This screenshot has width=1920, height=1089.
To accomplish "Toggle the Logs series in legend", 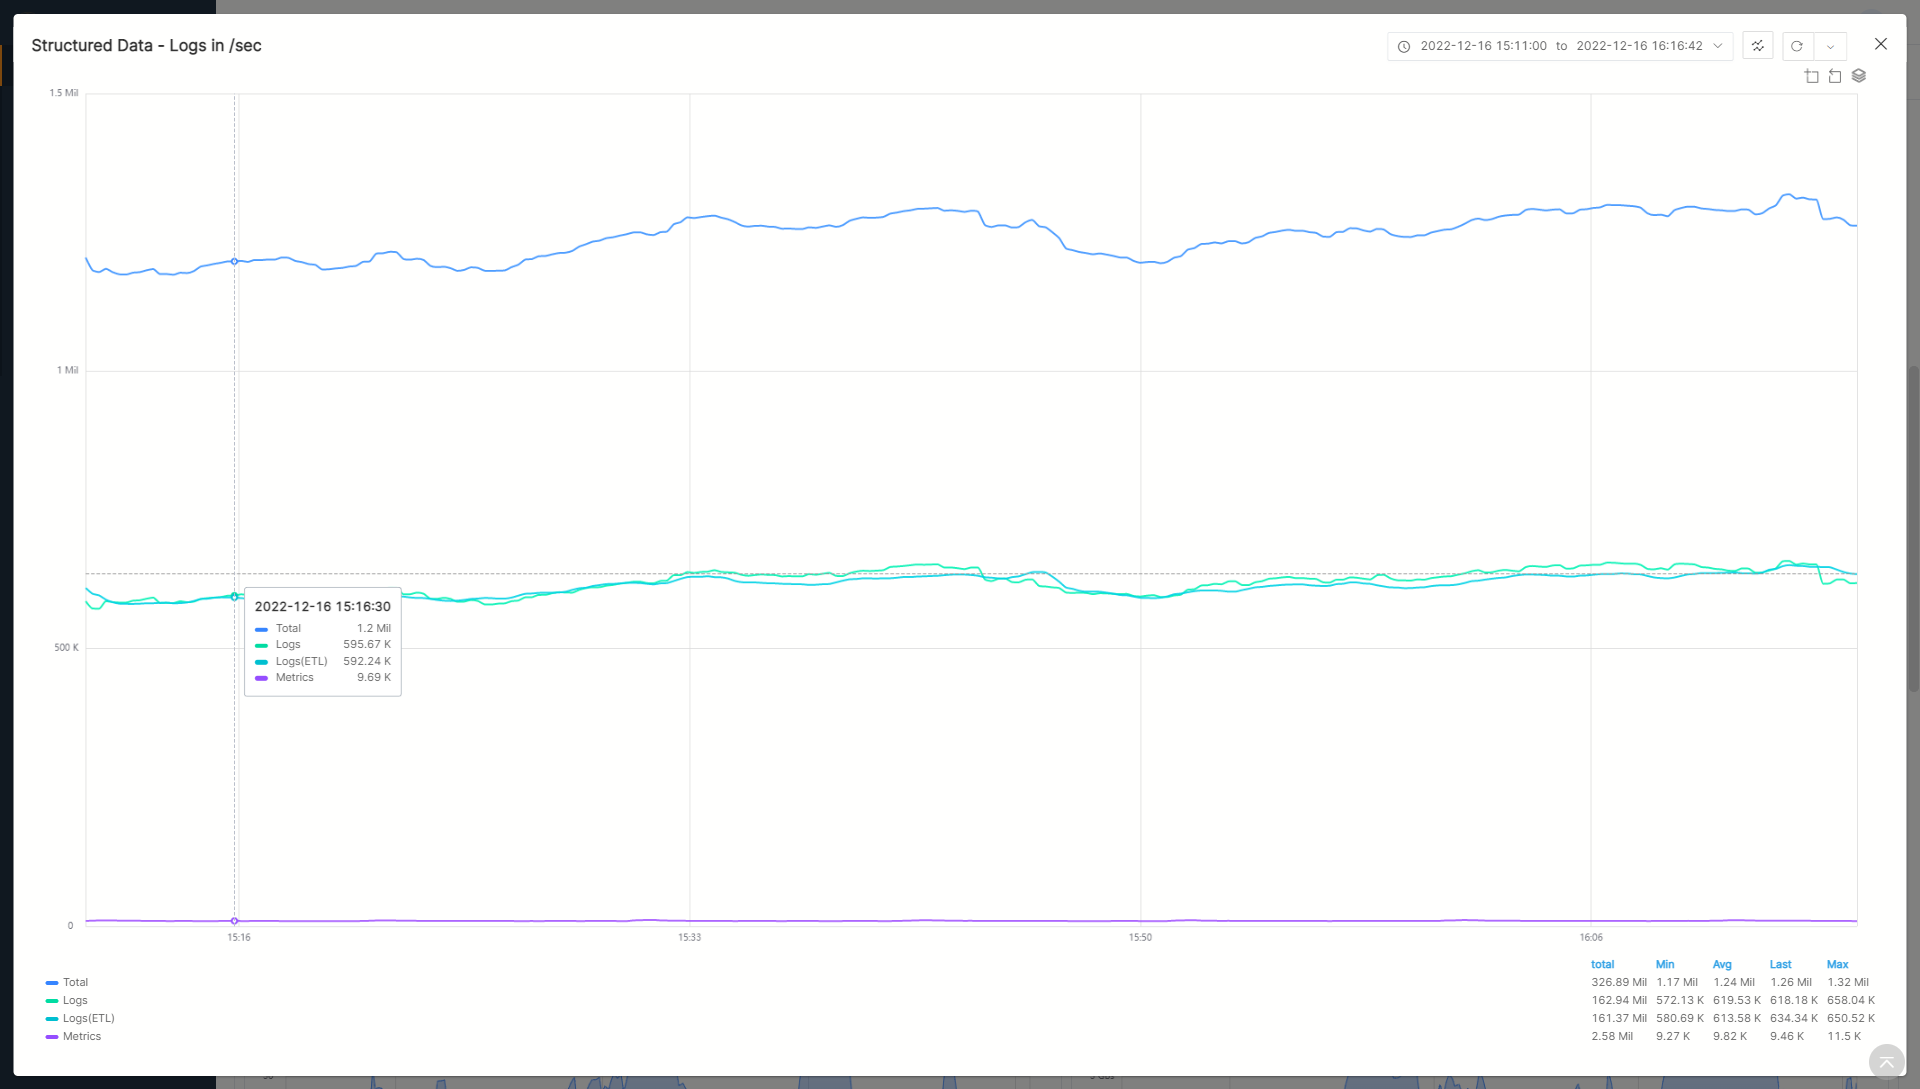I will (67, 1000).
